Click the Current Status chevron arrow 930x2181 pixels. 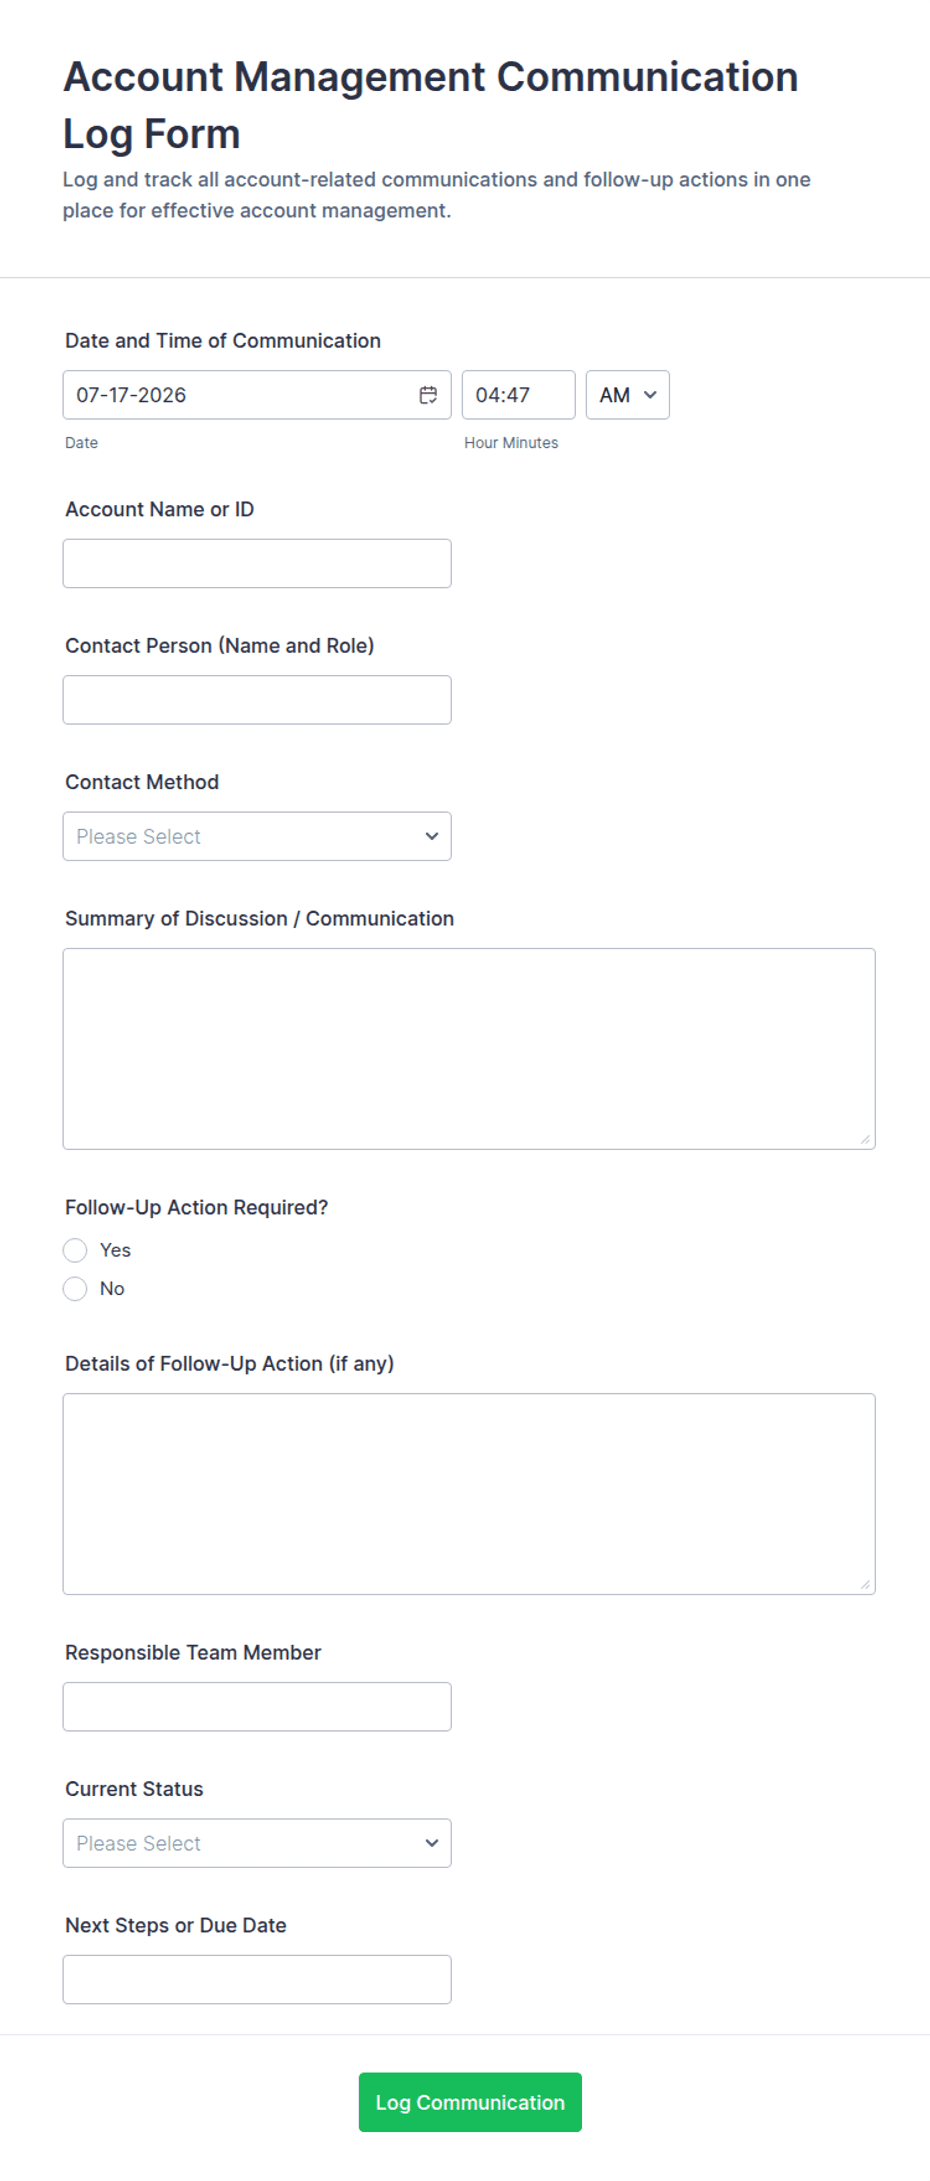click(x=432, y=1843)
